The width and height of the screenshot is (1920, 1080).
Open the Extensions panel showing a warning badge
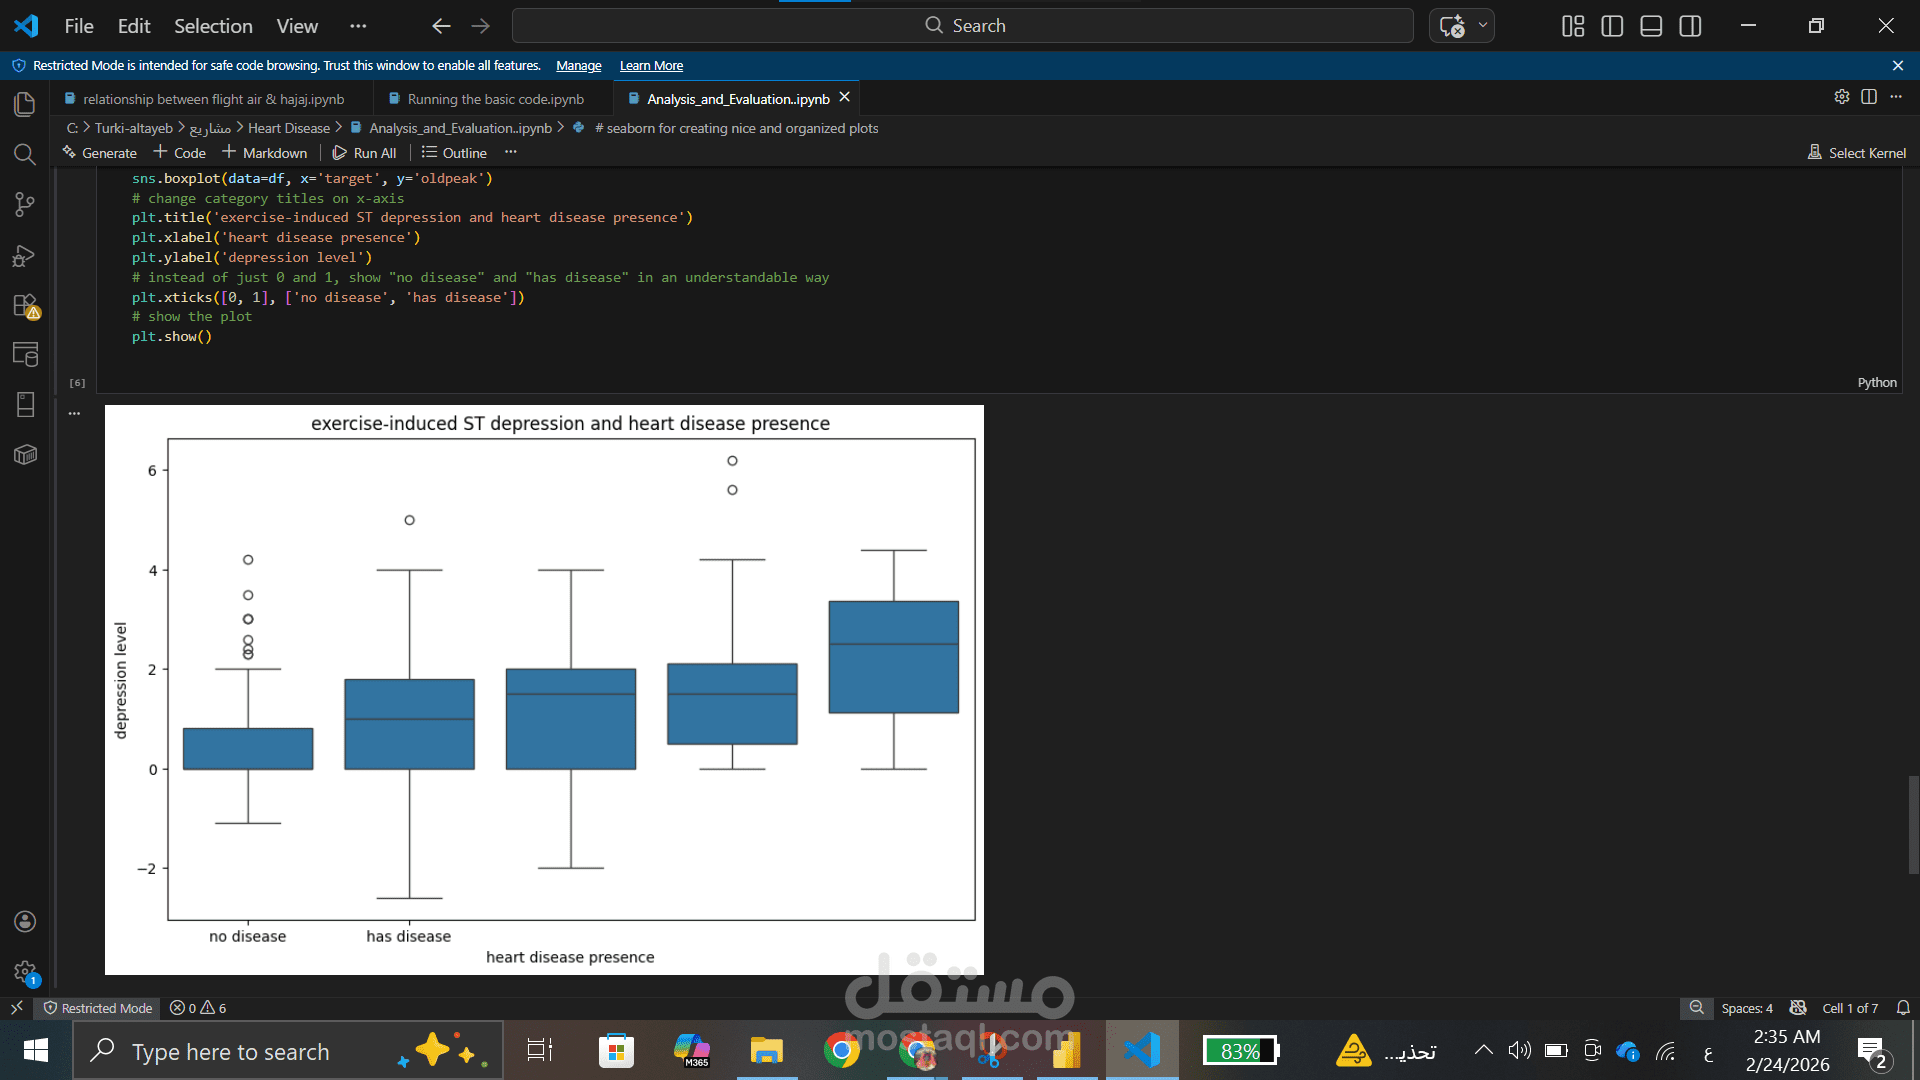point(24,306)
